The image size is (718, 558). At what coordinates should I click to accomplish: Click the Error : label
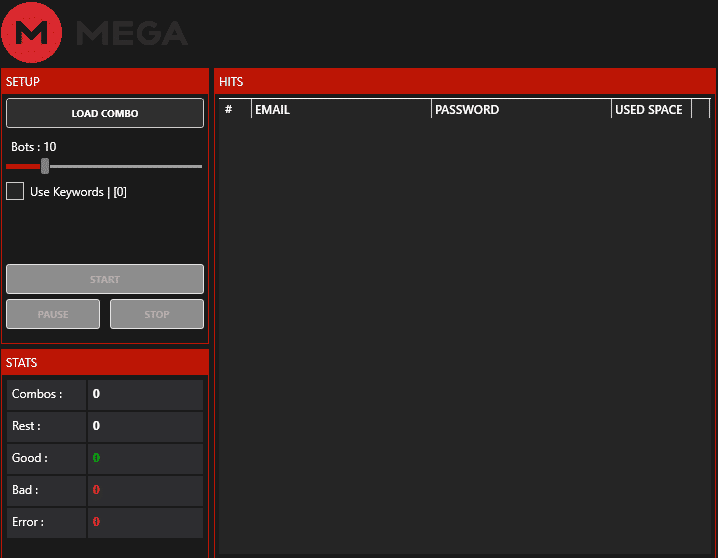coord(28,522)
